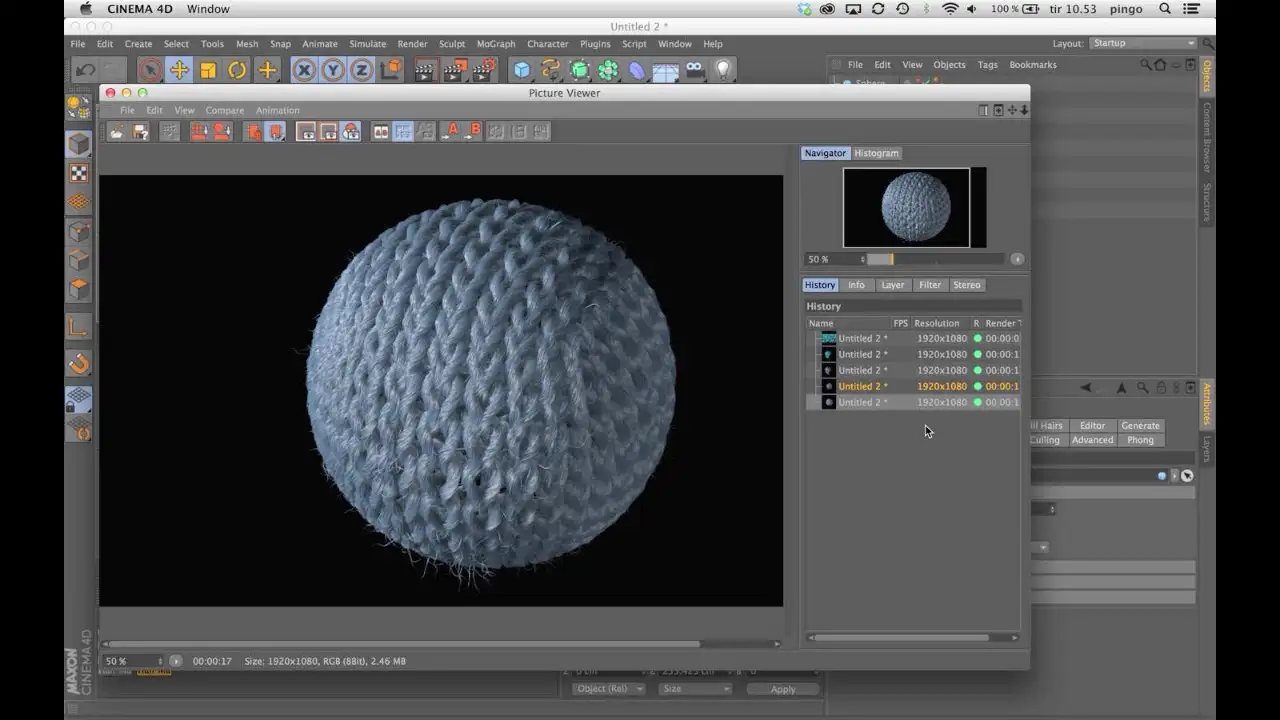Toggle the X axis lock

(304, 70)
